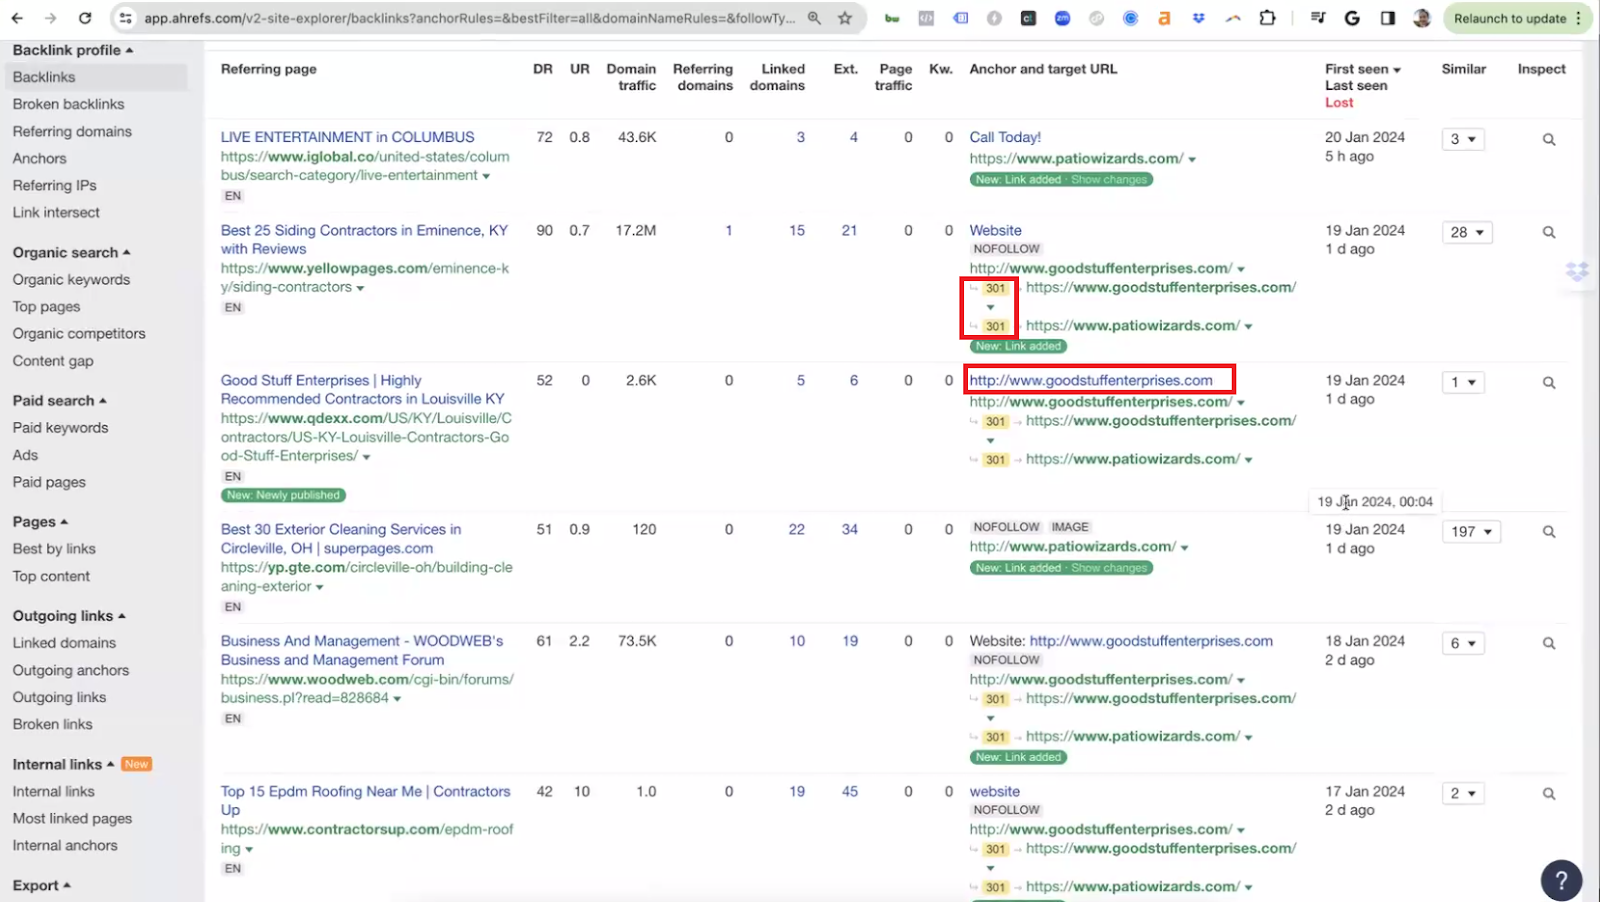Open Content gap report
The width and height of the screenshot is (1600, 902).
tap(53, 361)
